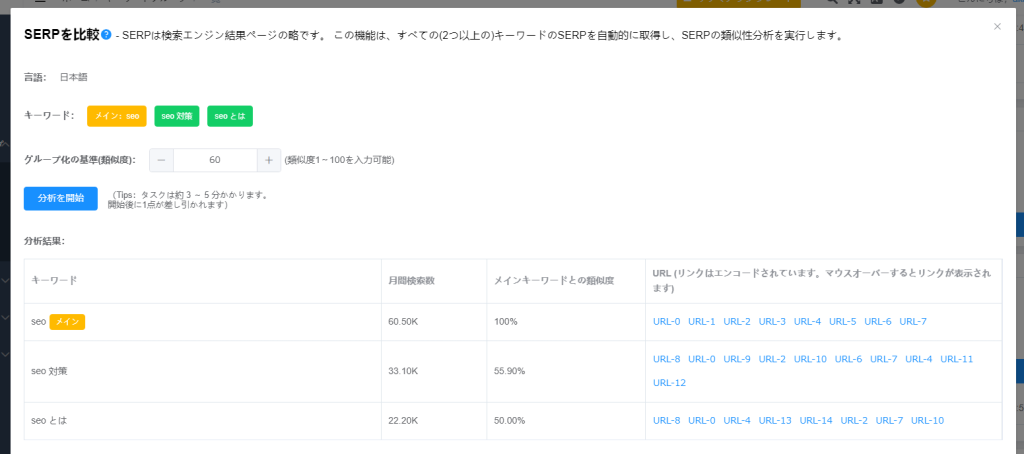Open URL-5 in the seo メイン row
This screenshot has height=454, width=1024.
[842, 321]
